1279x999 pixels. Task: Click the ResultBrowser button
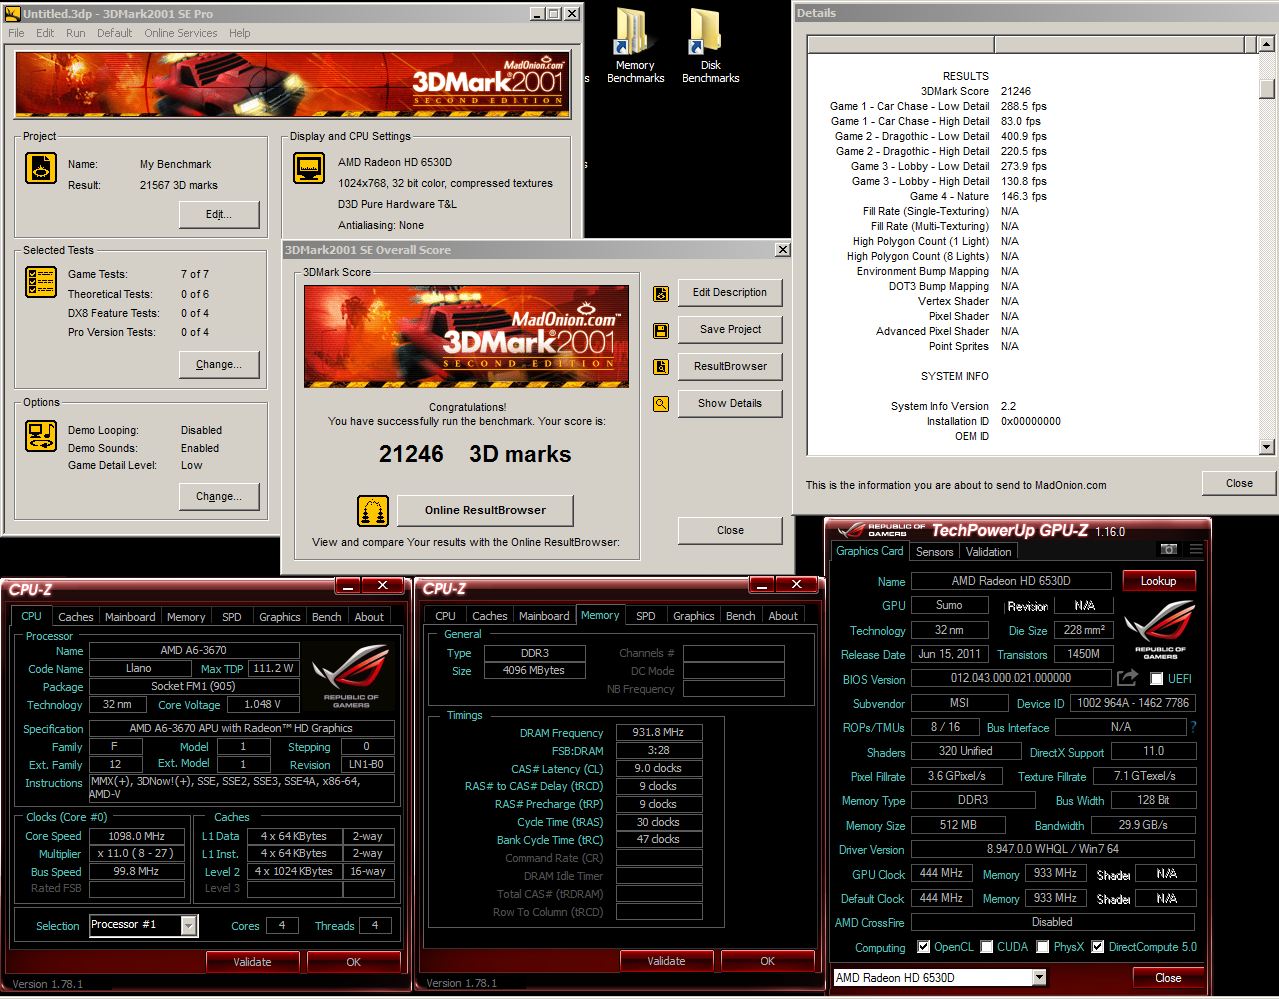click(x=730, y=366)
